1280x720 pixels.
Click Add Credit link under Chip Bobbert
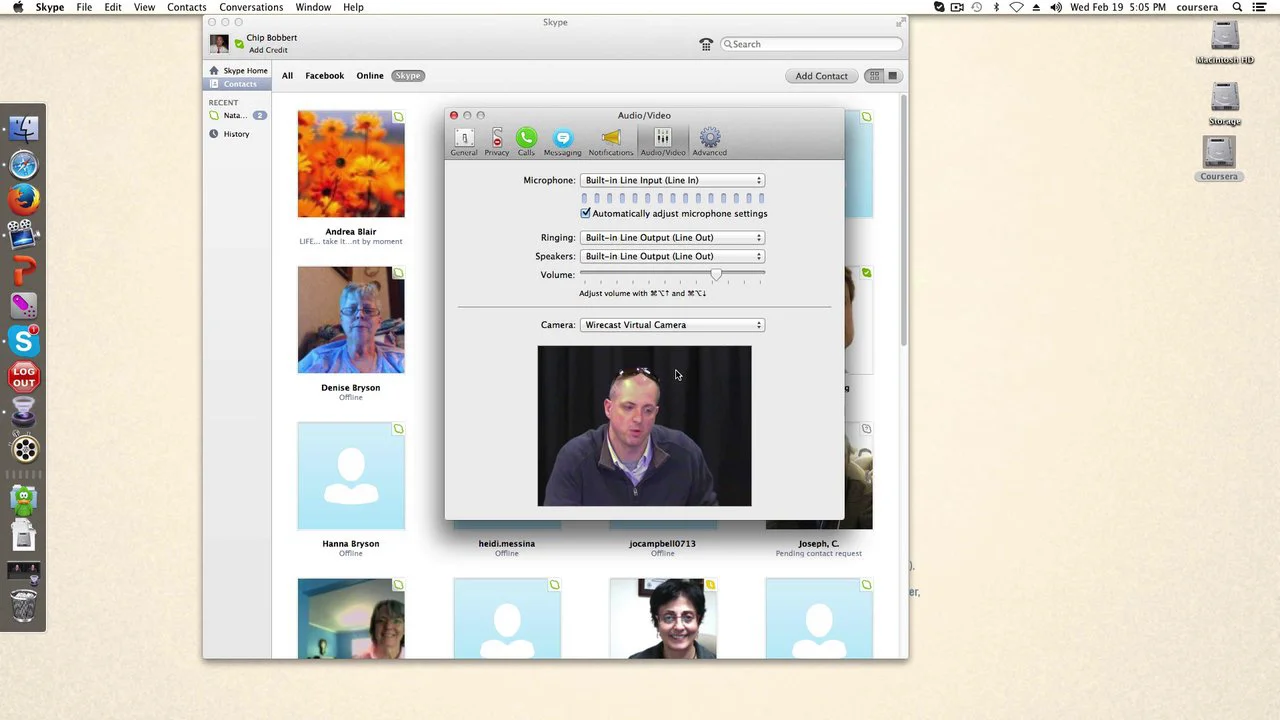(x=268, y=50)
